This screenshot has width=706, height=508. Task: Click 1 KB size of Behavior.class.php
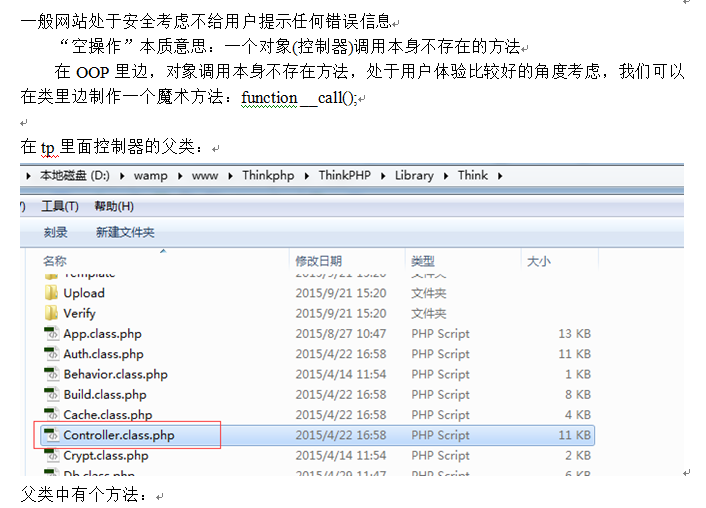point(578,374)
